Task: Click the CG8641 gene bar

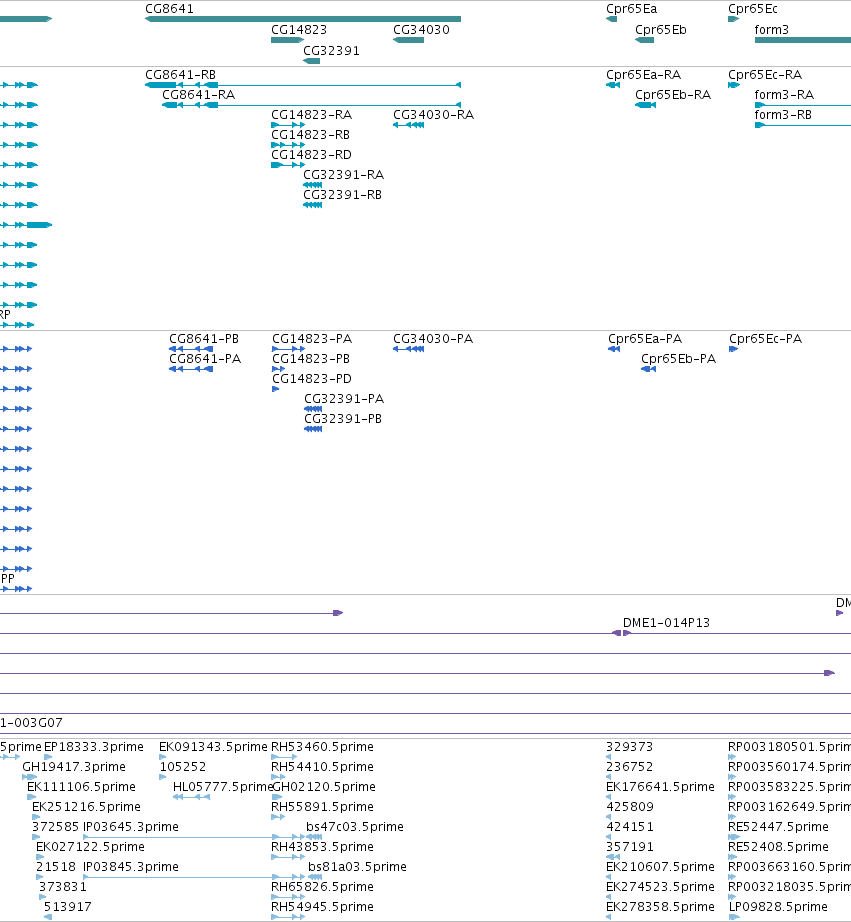Action: tap(303, 19)
